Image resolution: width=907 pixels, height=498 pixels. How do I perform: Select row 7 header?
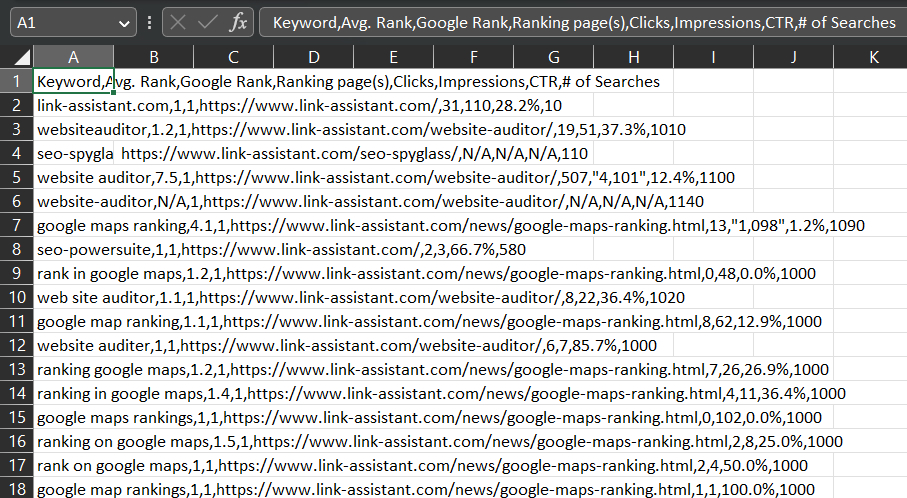click(x=16, y=225)
